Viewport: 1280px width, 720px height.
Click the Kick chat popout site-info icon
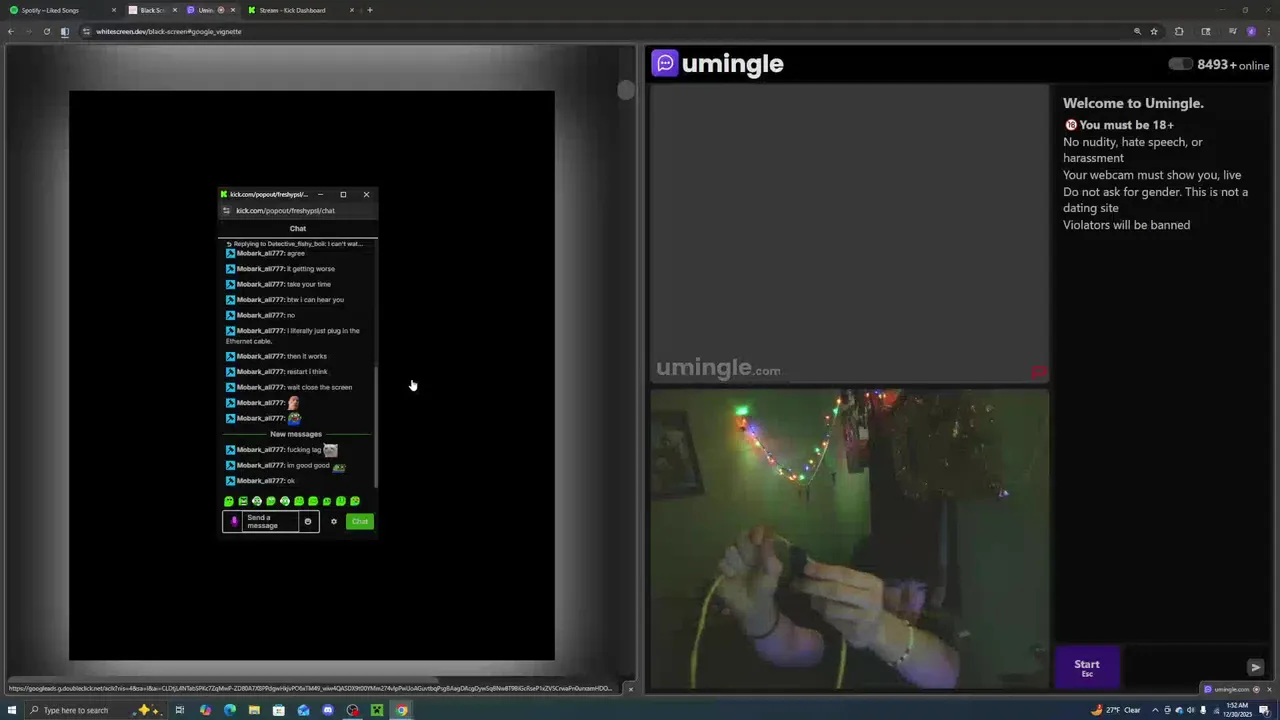(226, 211)
